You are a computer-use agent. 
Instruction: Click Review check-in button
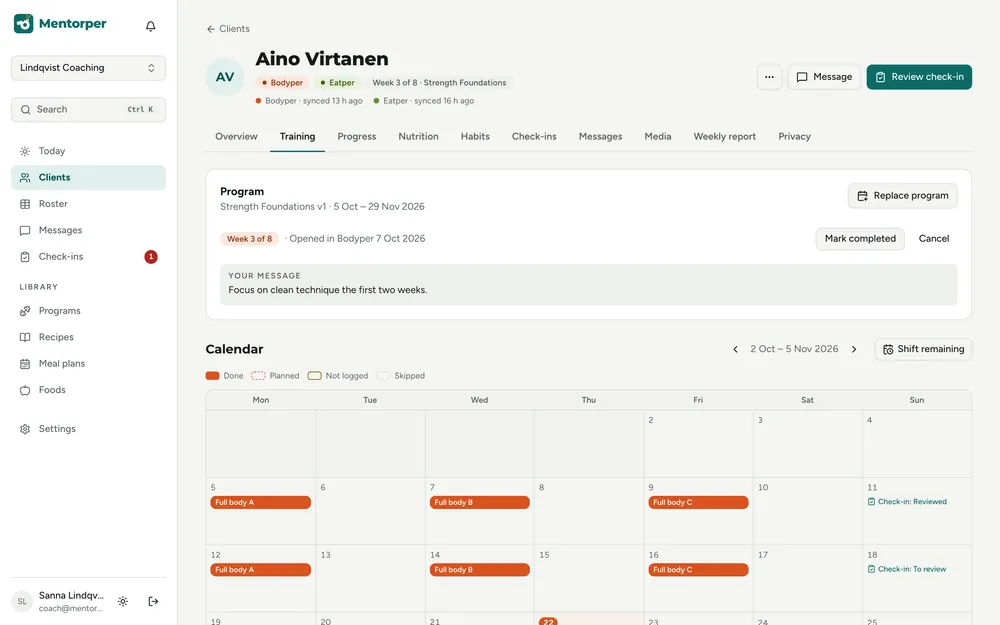(919, 77)
